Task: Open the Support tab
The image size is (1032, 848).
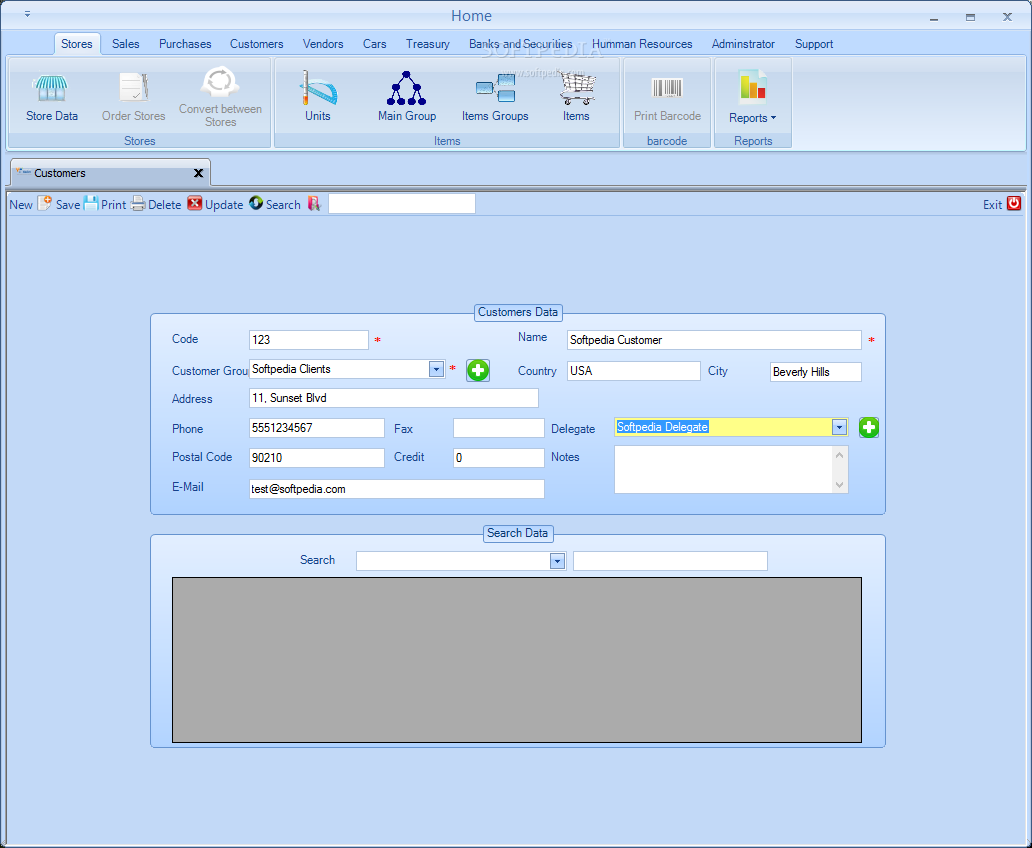Action: [814, 44]
